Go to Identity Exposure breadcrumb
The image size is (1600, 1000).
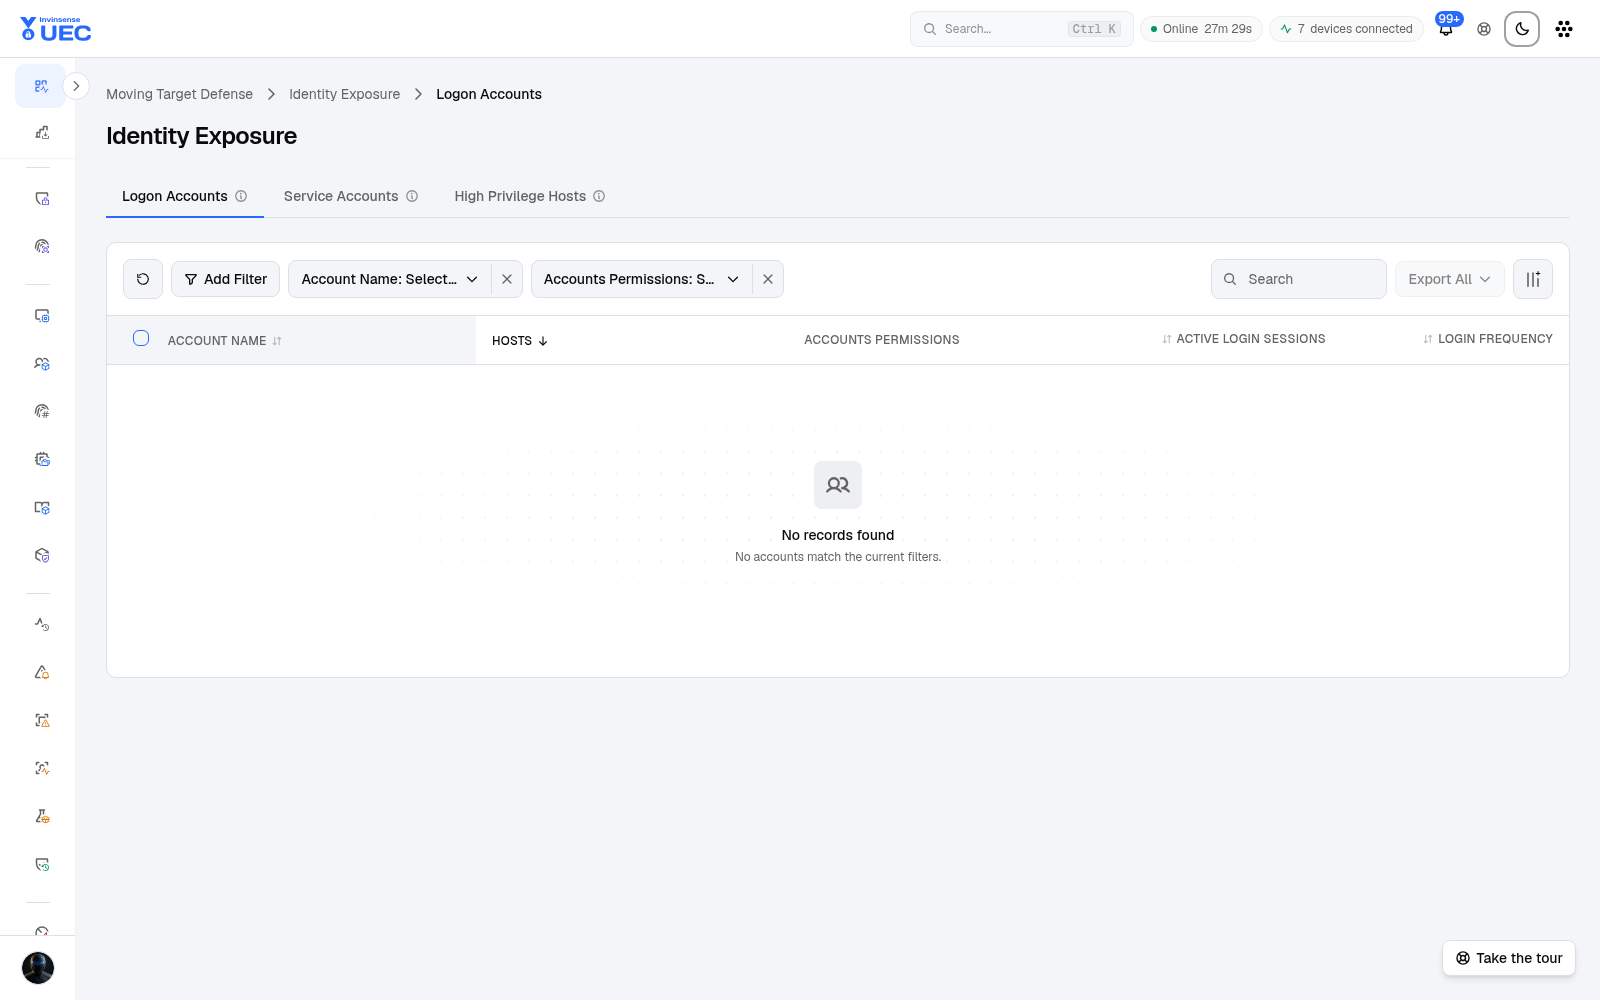[345, 94]
